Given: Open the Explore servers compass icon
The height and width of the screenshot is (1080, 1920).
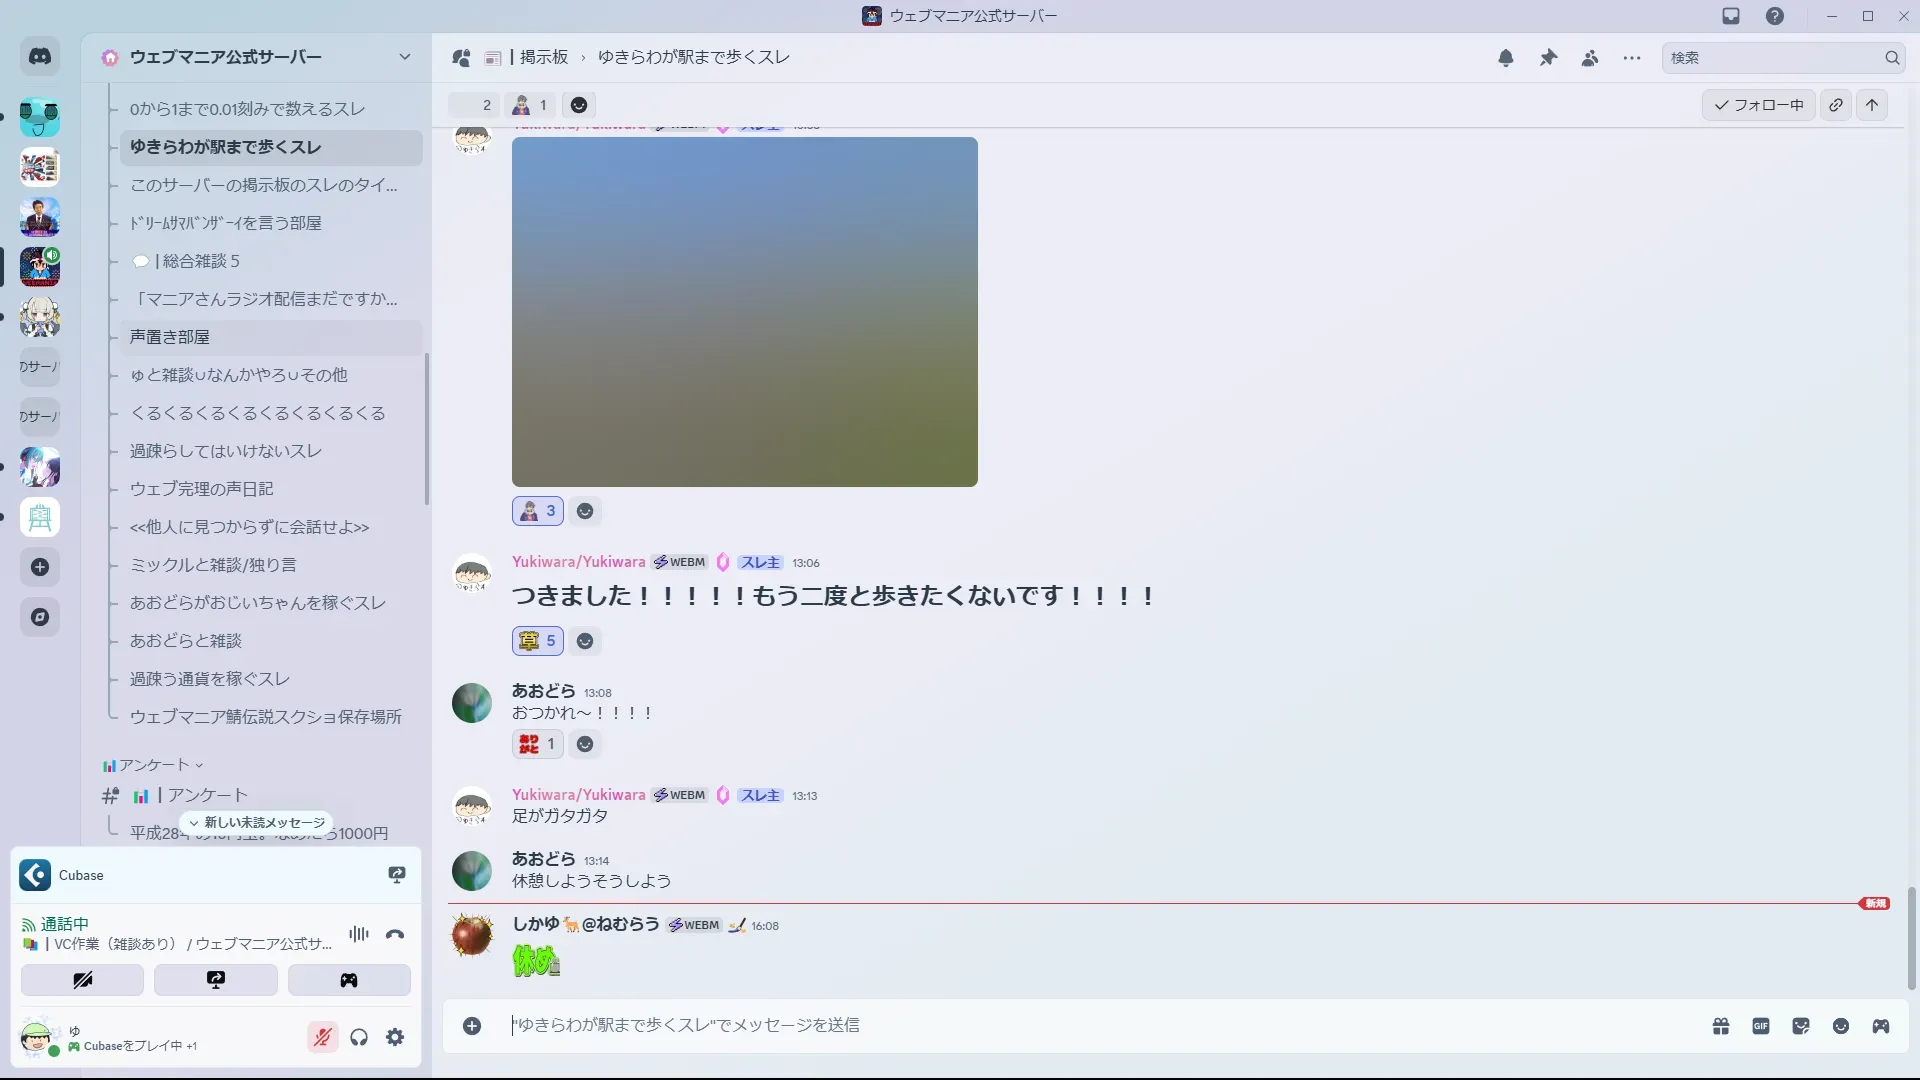Looking at the screenshot, I should point(40,617).
